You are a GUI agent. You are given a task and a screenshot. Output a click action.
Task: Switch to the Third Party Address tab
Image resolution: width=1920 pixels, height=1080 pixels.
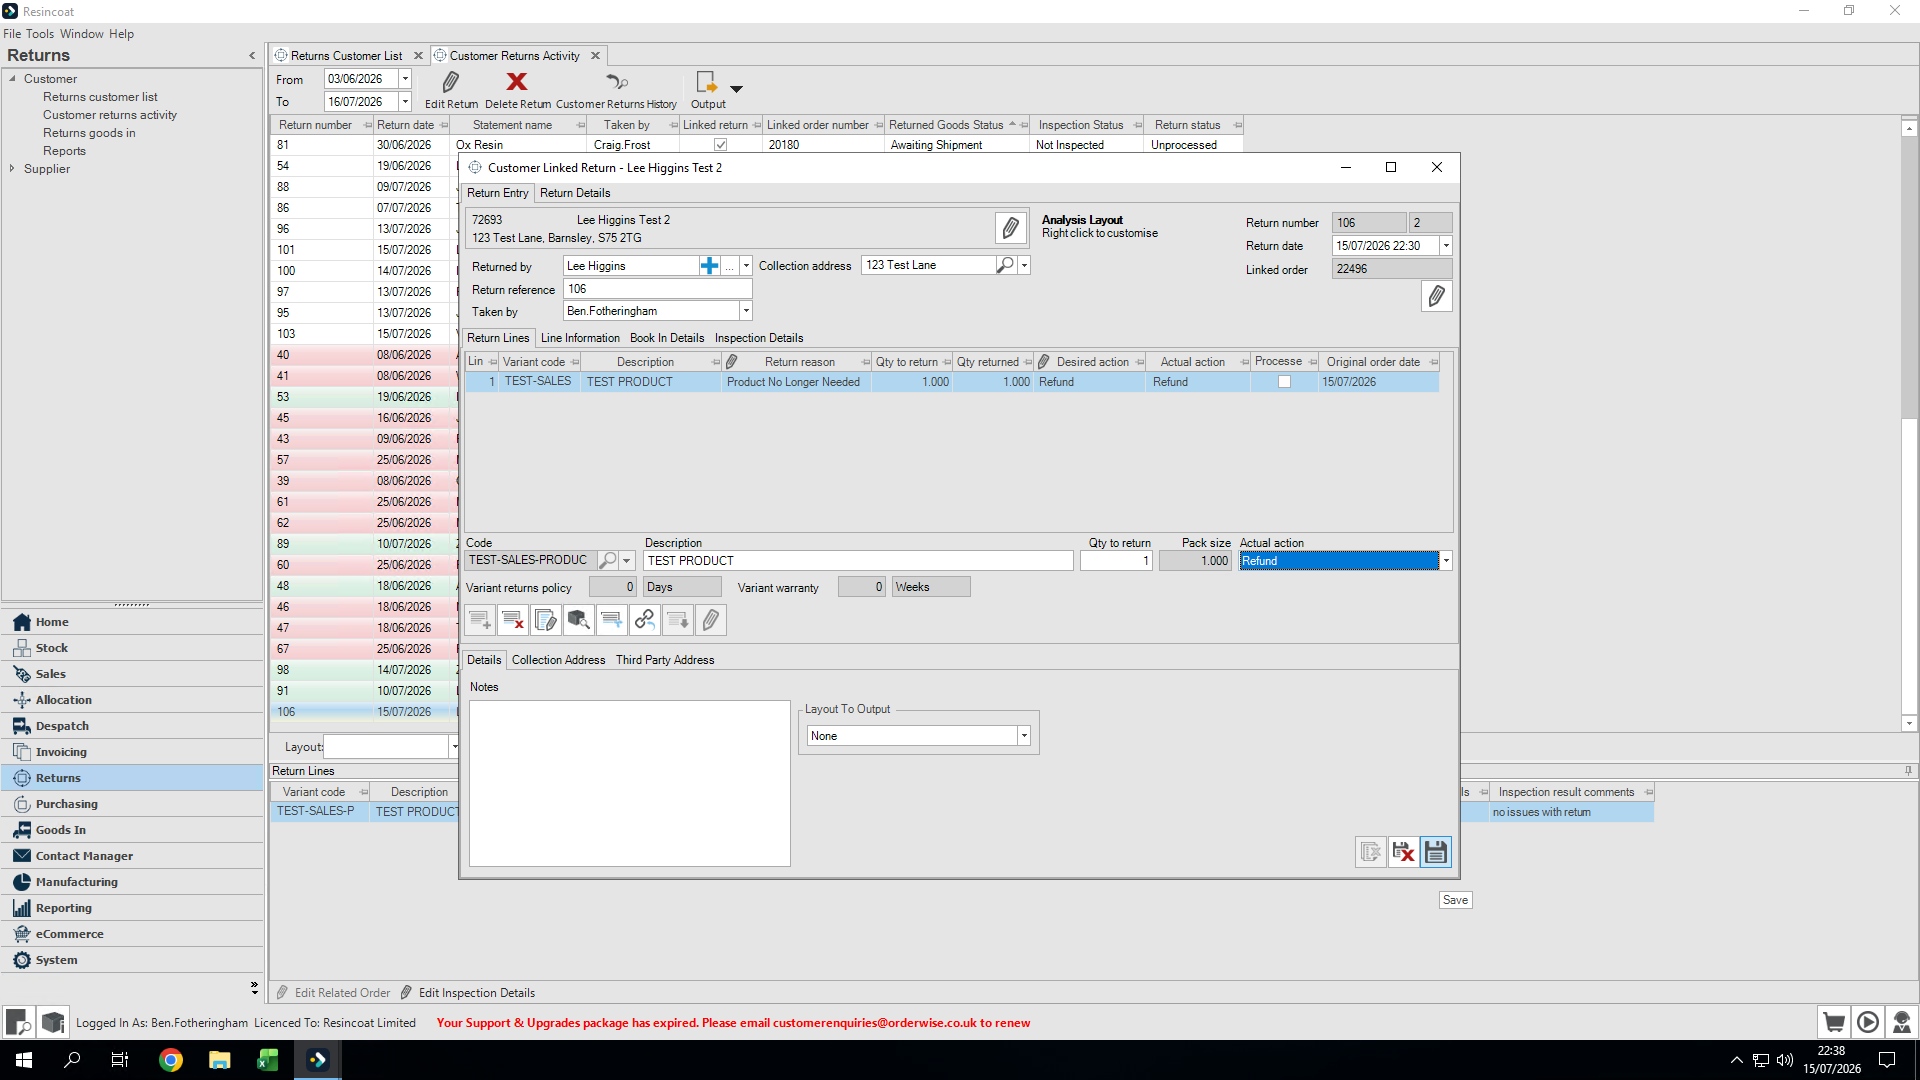[665, 660]
